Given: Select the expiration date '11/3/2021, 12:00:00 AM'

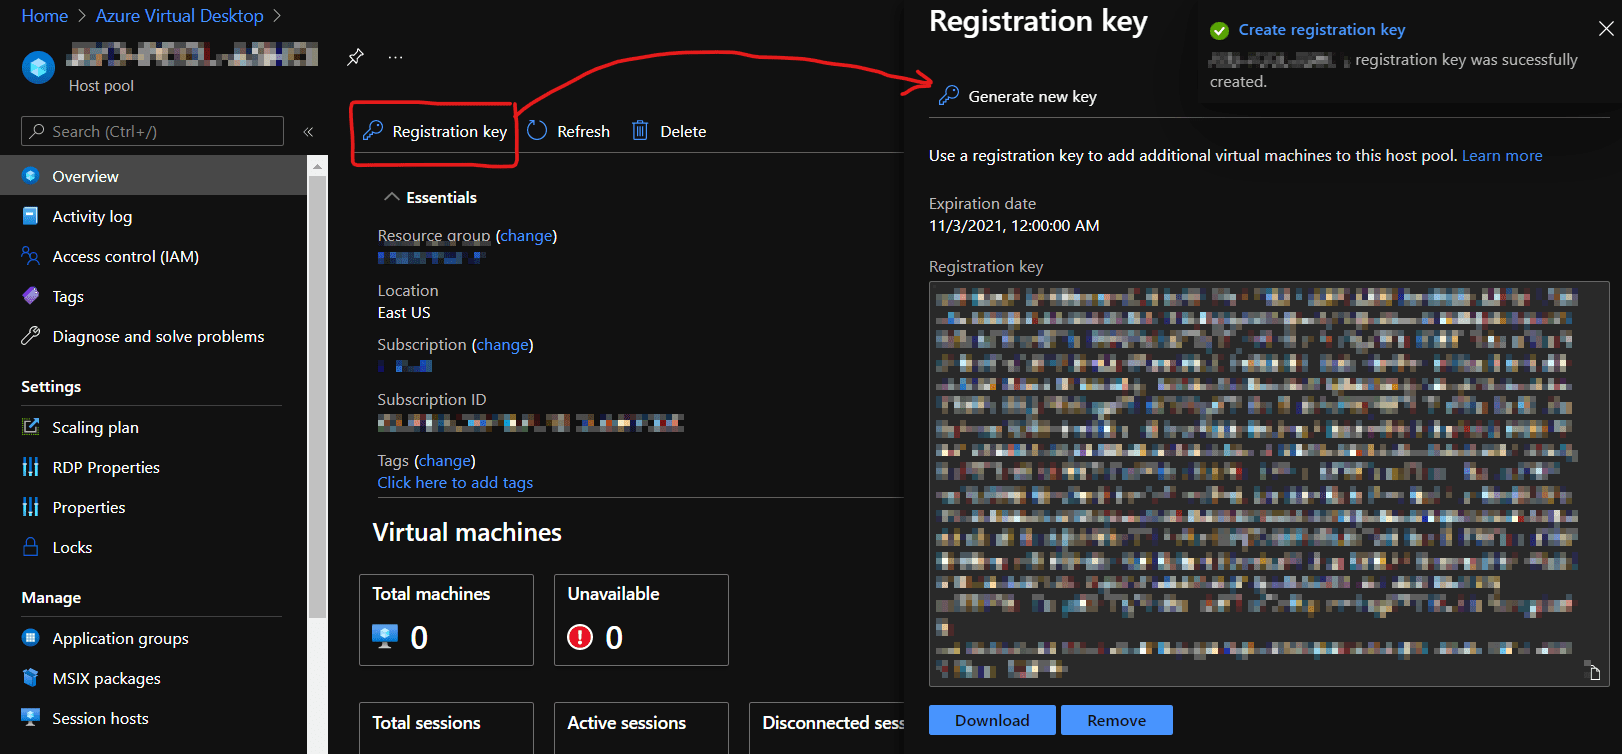Looking at the screenshot, I should 1014,226.
